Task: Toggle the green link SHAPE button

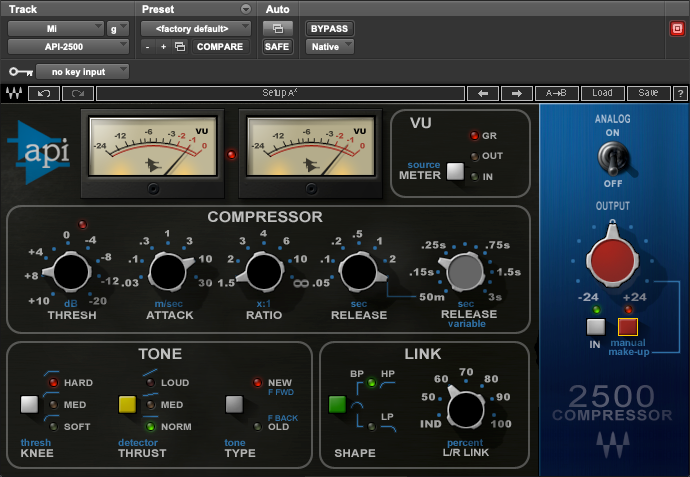Action: click(x=338, y=404)
